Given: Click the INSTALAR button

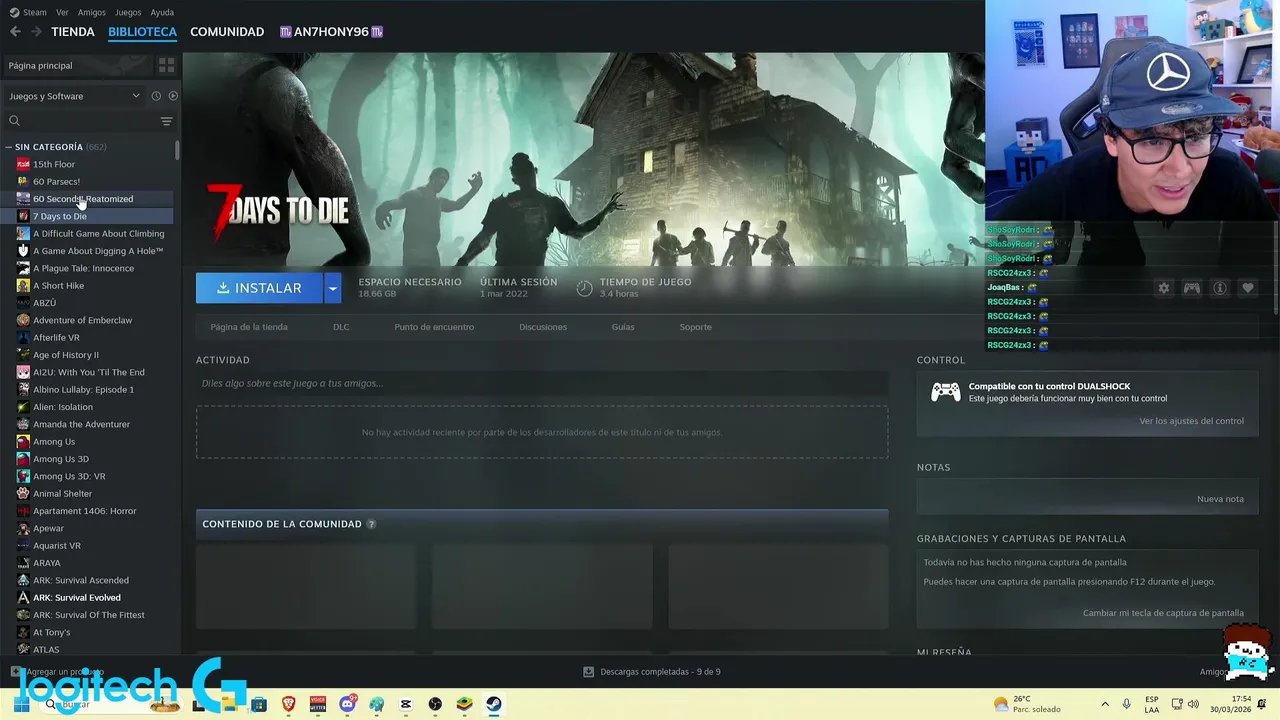Looking at the screenshot, I should coord(259,288).
